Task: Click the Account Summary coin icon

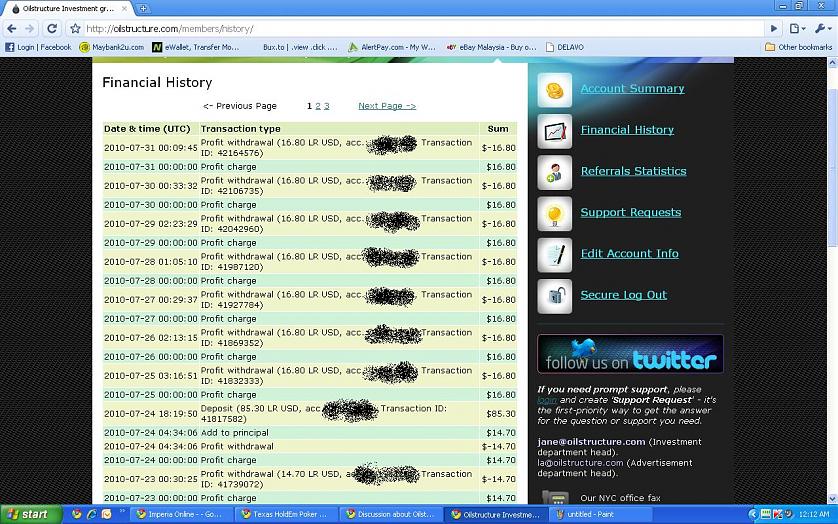Action: coord(554,90)
